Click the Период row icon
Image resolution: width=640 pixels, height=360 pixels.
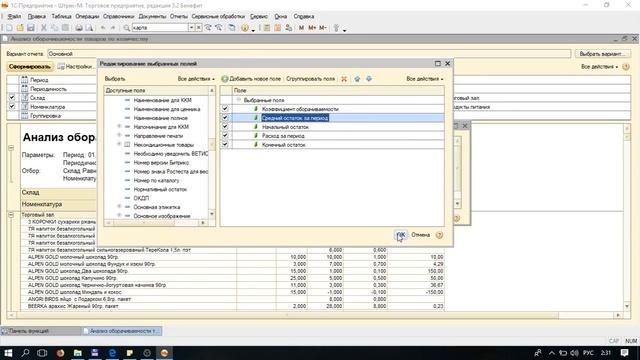coord(24,80)
